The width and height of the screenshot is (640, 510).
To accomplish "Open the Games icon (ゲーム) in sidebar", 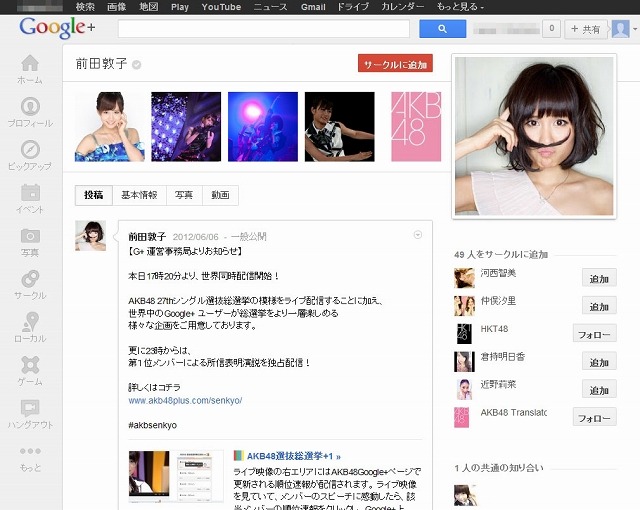I will point(30,365).
